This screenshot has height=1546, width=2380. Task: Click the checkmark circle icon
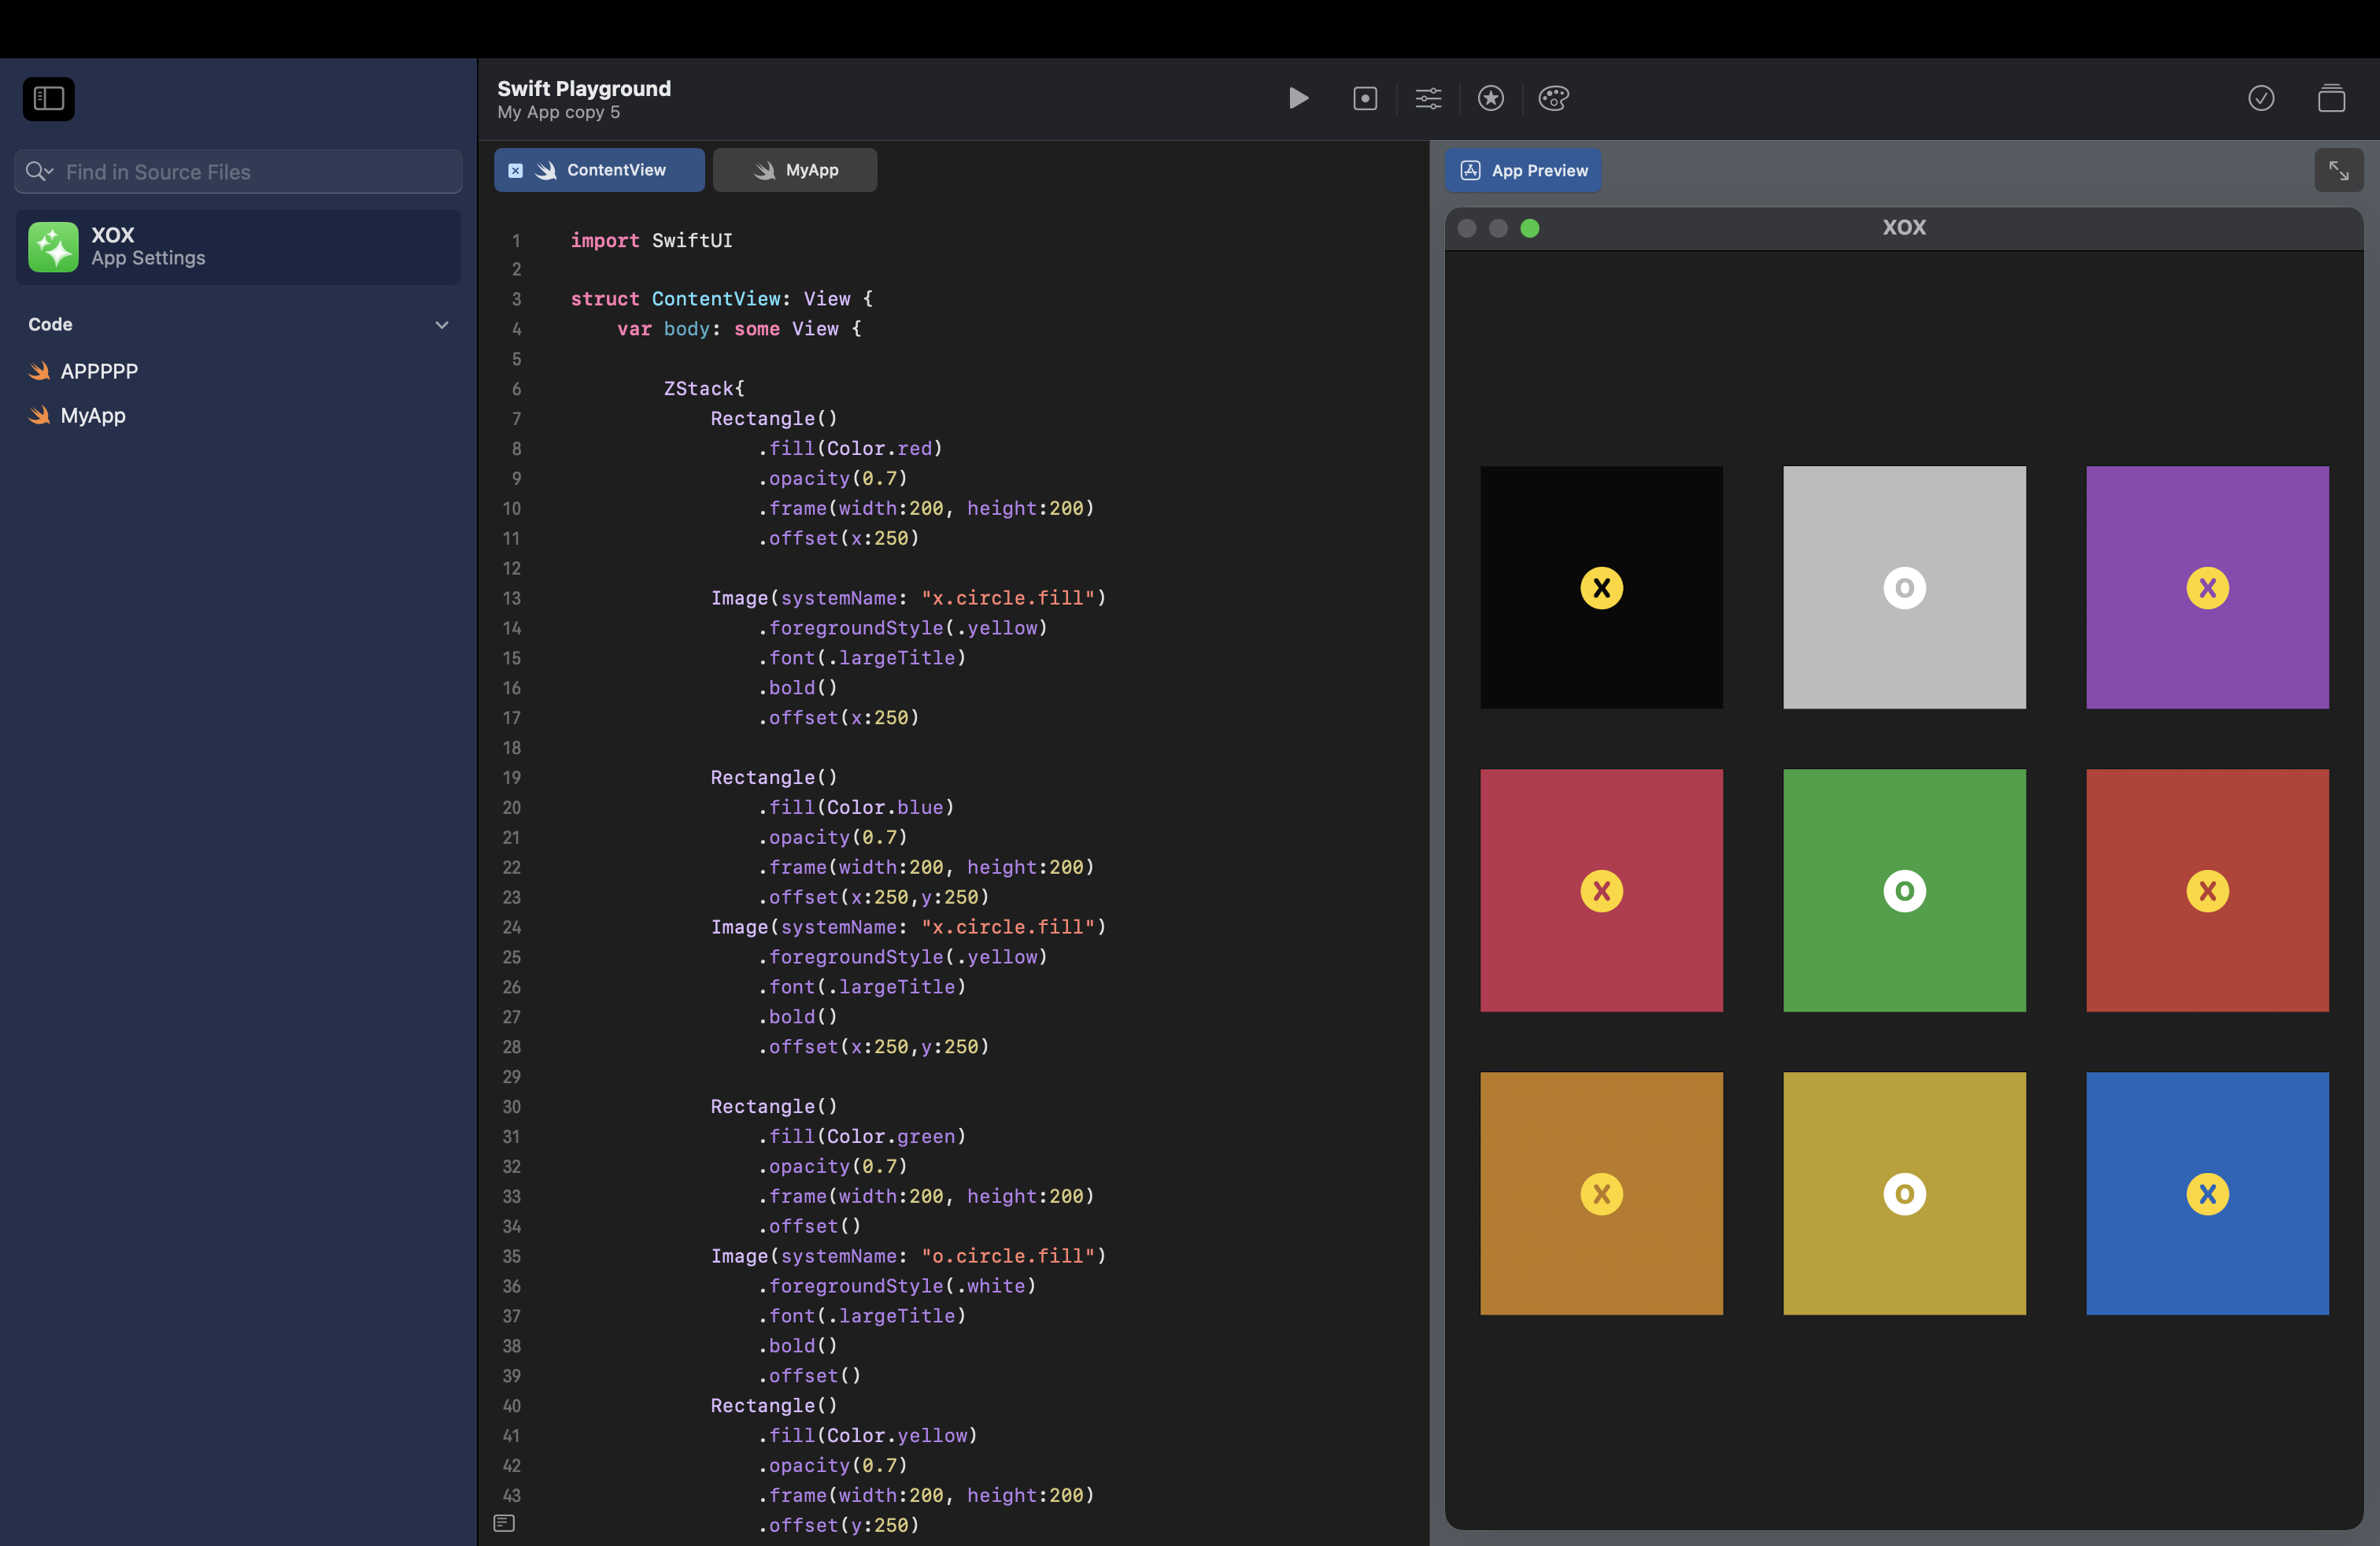[2261, 98]
